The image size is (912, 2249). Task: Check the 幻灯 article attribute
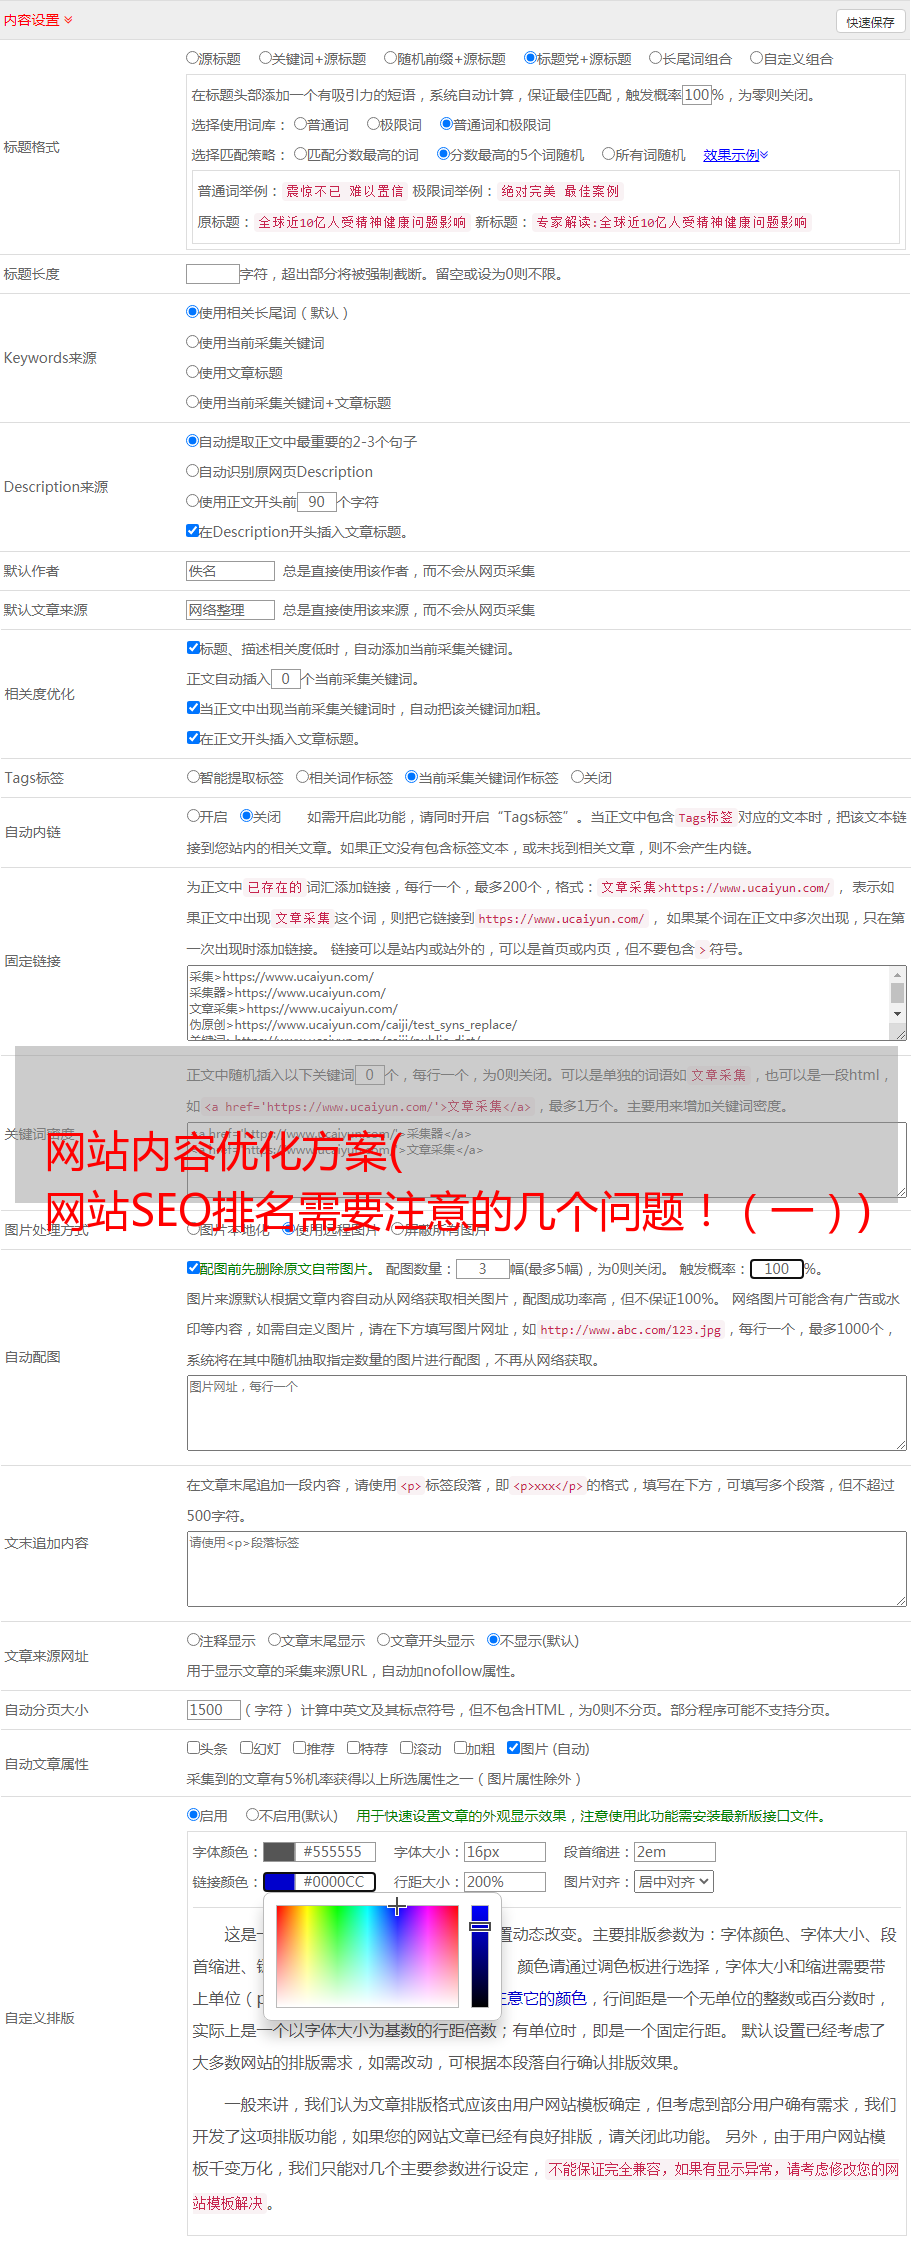point(247,1748)
